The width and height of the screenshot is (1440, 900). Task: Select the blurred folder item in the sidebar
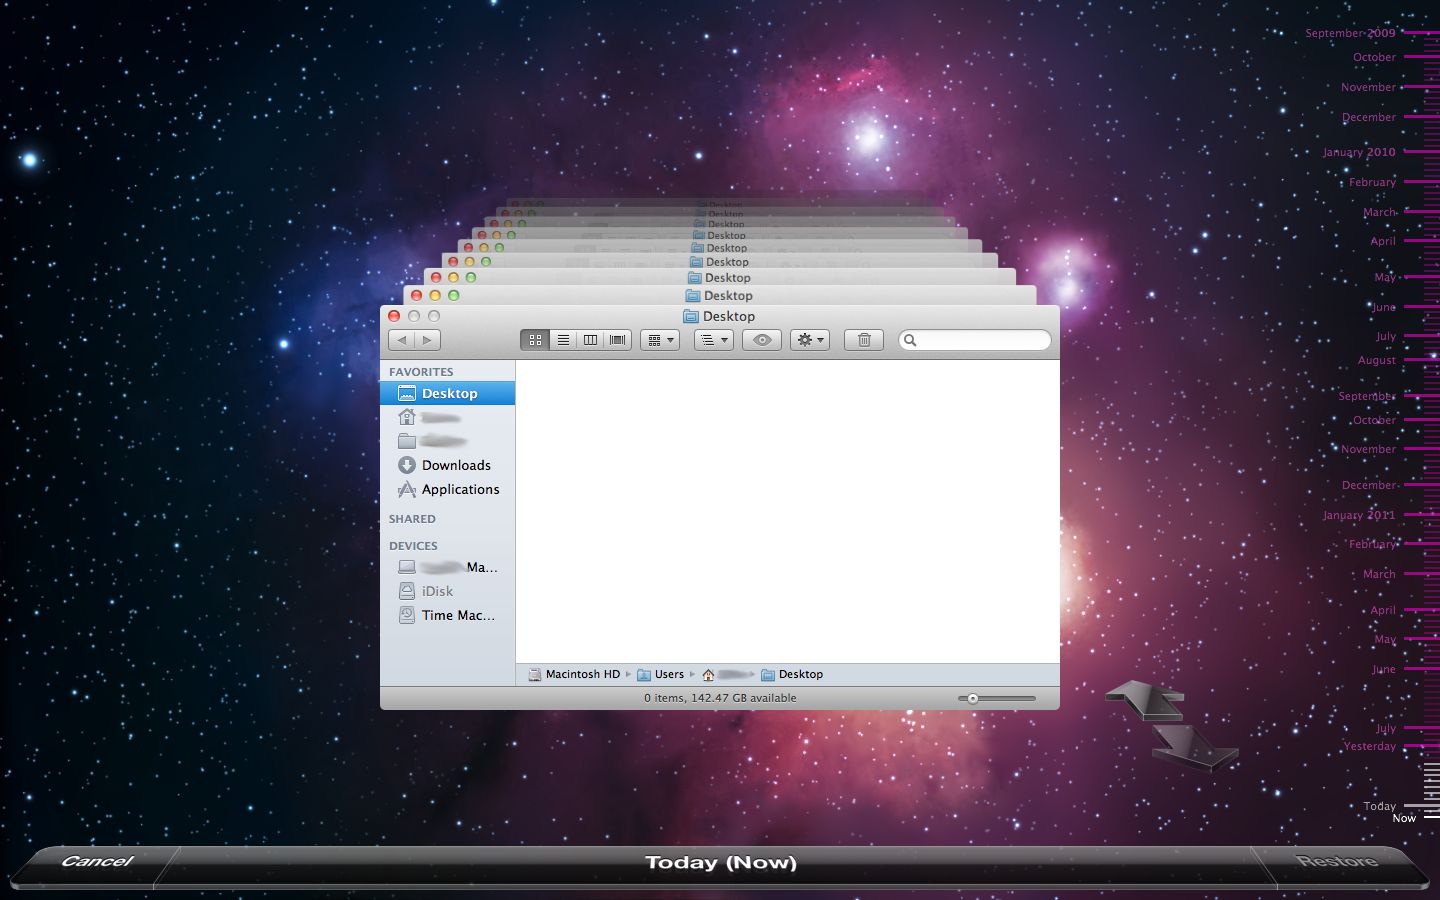448,441
